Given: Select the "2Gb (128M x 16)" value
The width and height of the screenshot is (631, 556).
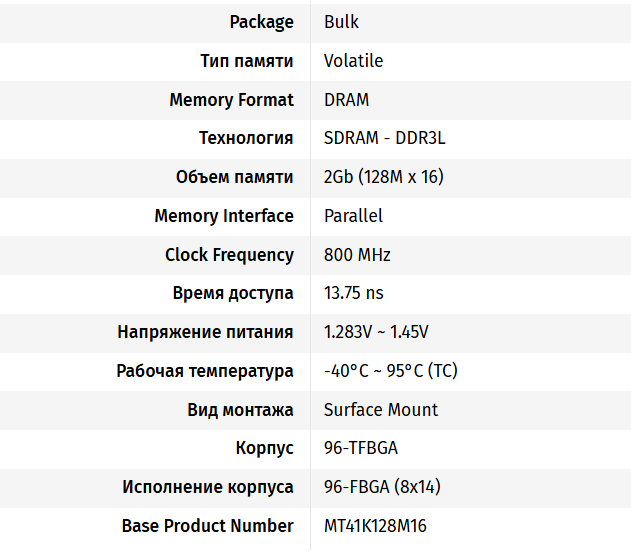Looking at the screenshot, I should click(x=383, y=177).
